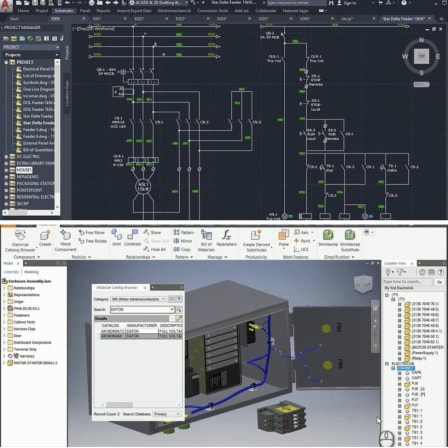Viewport: 448px width, 448px height.
Task: Click the first lightbulb filter icon in Location View
Action: click(389, 272)
